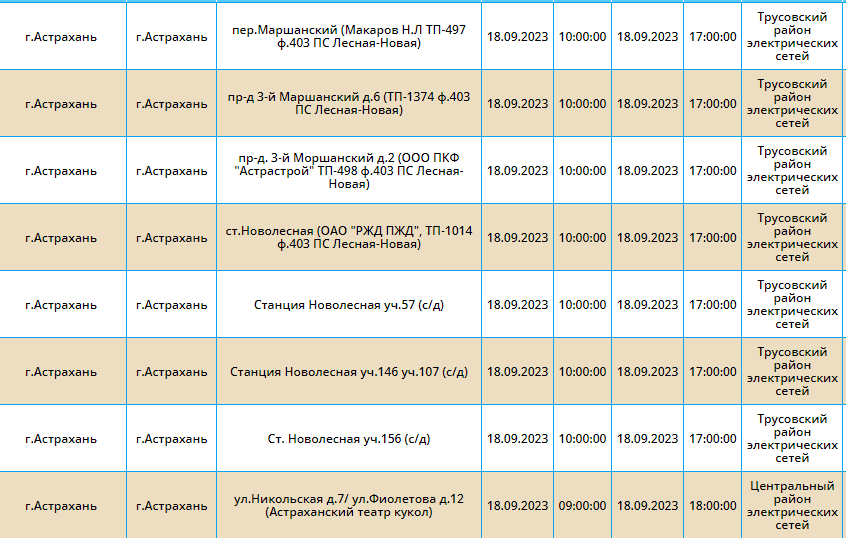Select Трусовский район cell in уч.146 уч.107 row
Screen dimensions: 846x538
(x=792, y=371)
